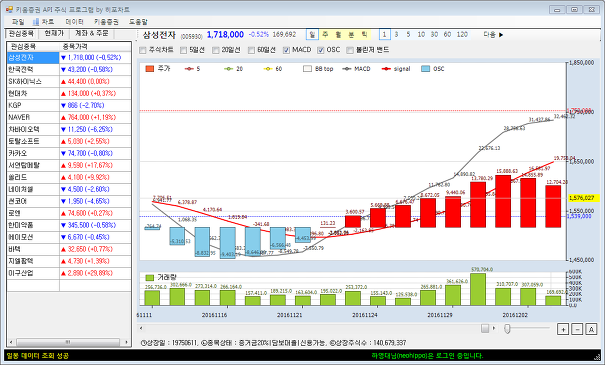Screen dimensions: 605x365
Task: Switch to the 관심종목 tab
Action: 22,34
